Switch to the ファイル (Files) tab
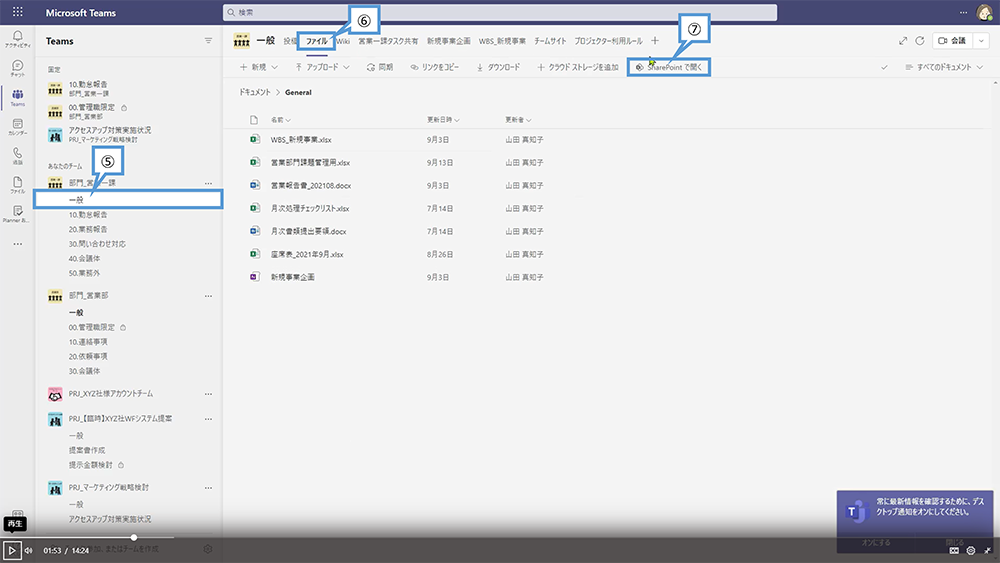The image size is (1000, 563). click(316, 41)
